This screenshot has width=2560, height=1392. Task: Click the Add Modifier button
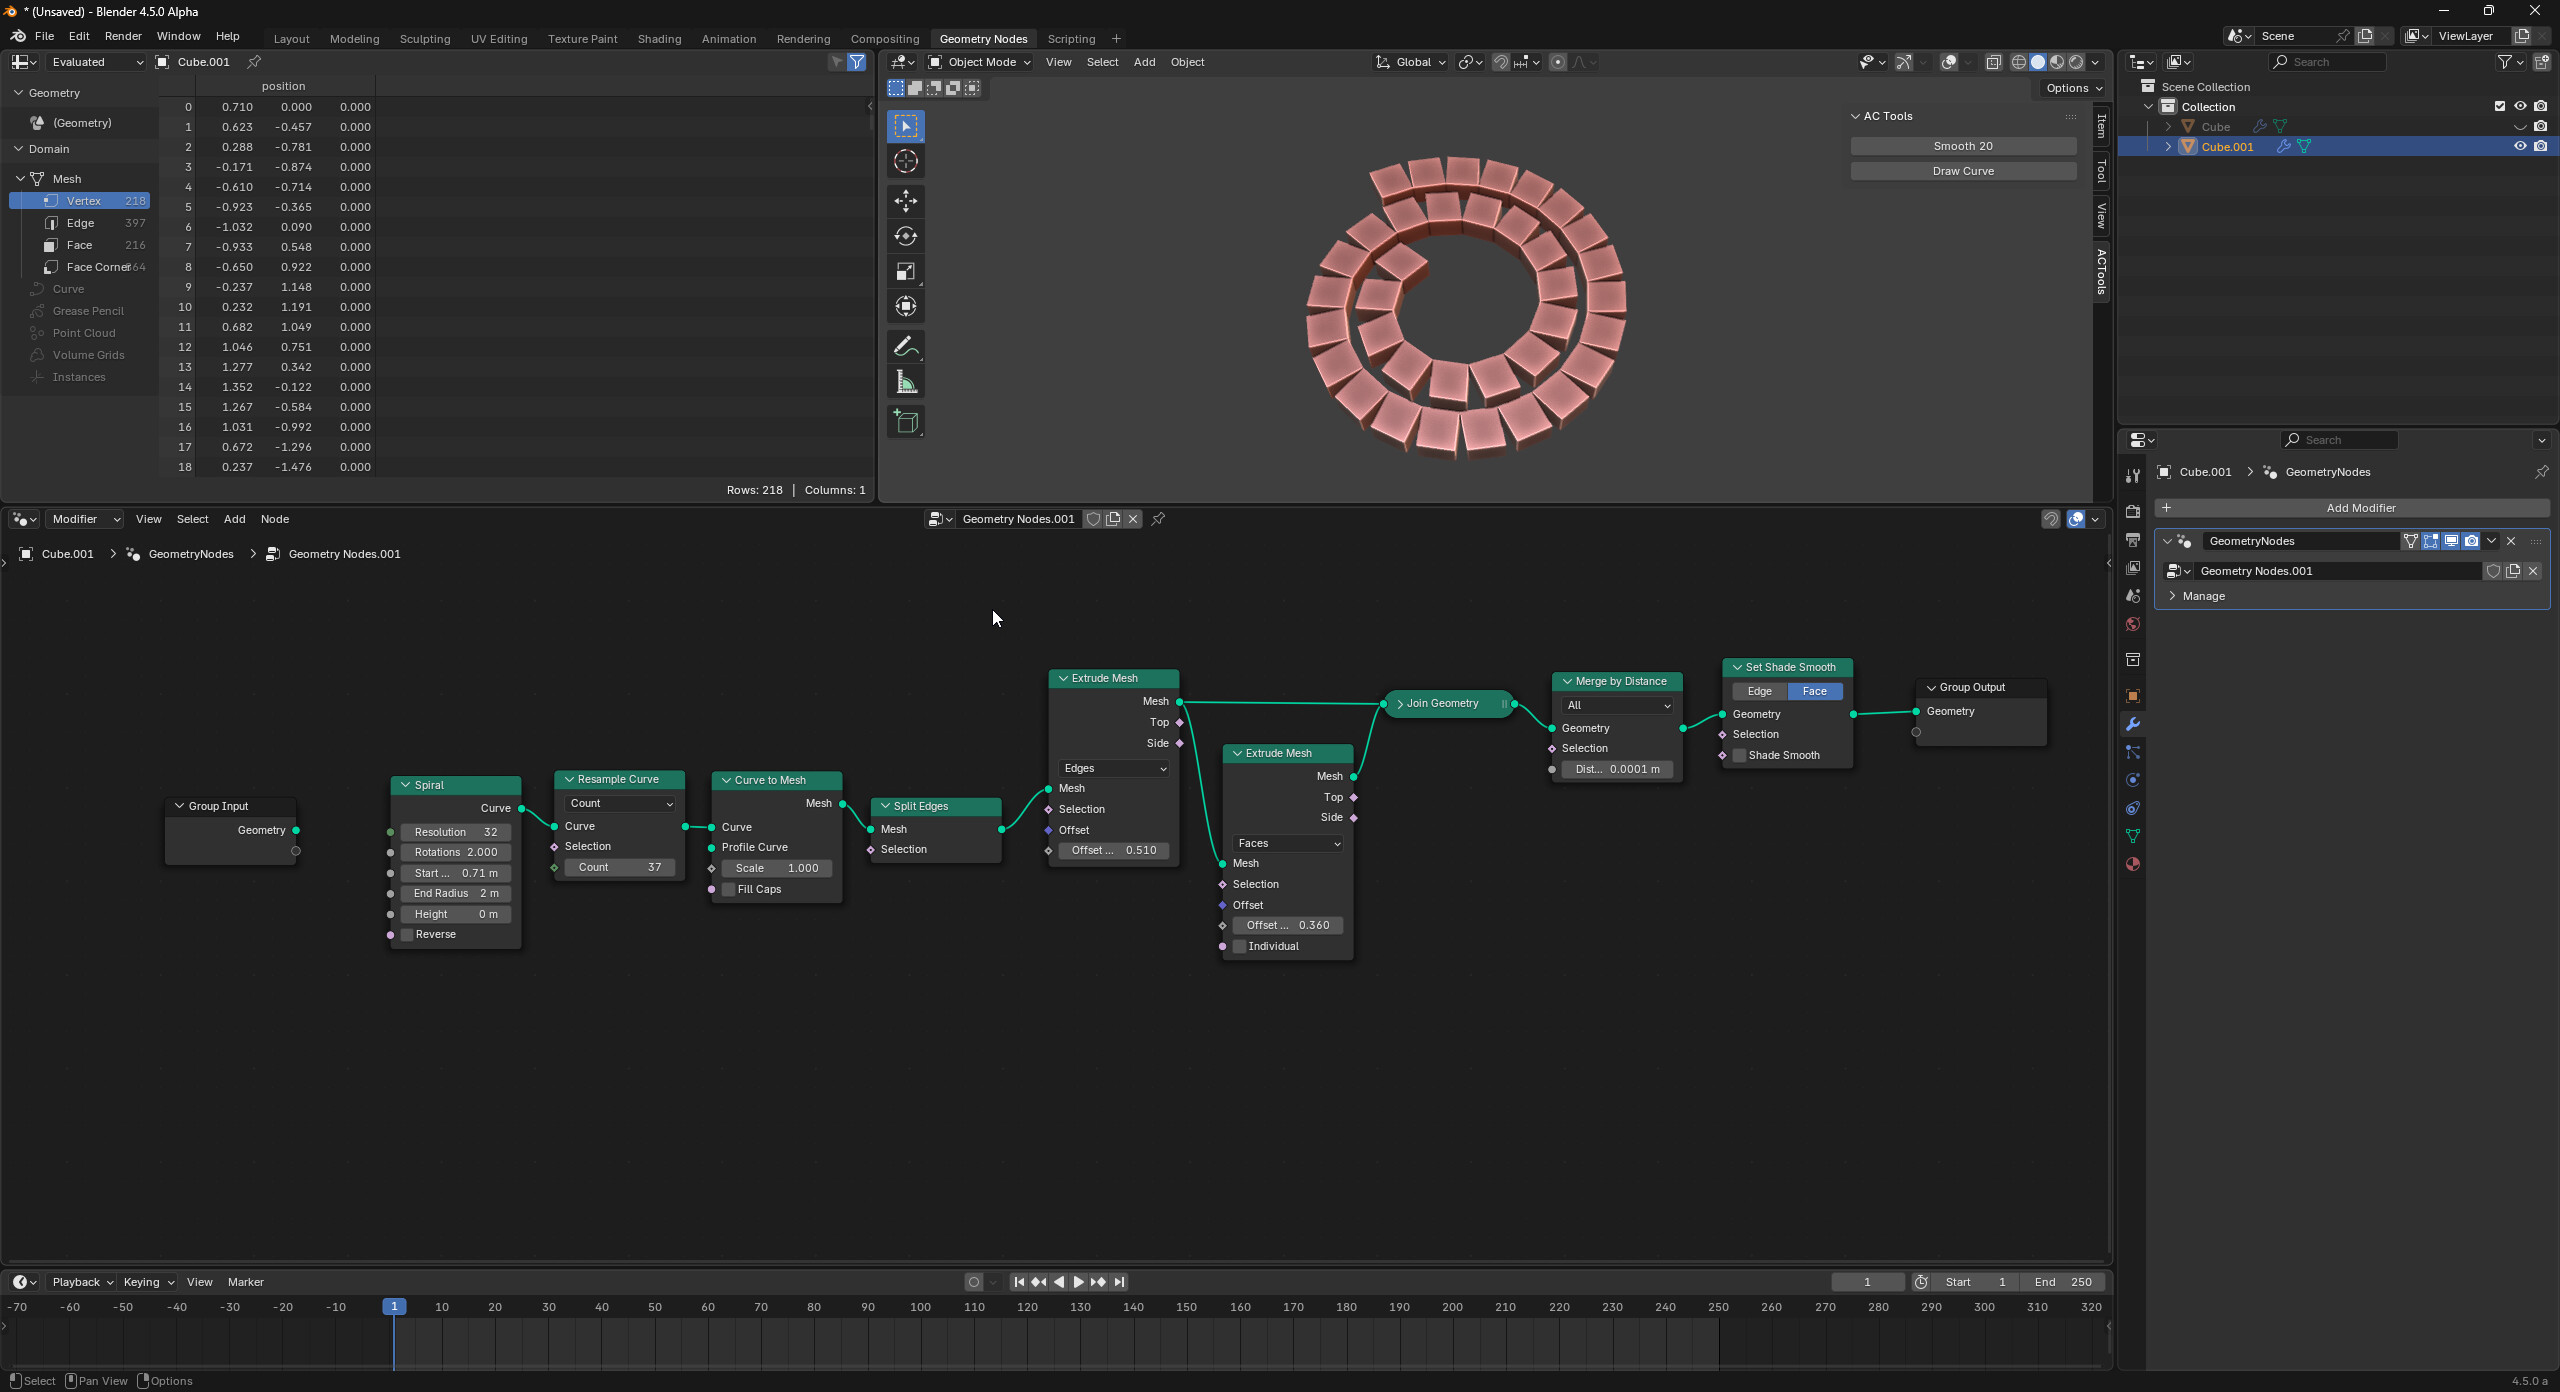(2351, 508)
